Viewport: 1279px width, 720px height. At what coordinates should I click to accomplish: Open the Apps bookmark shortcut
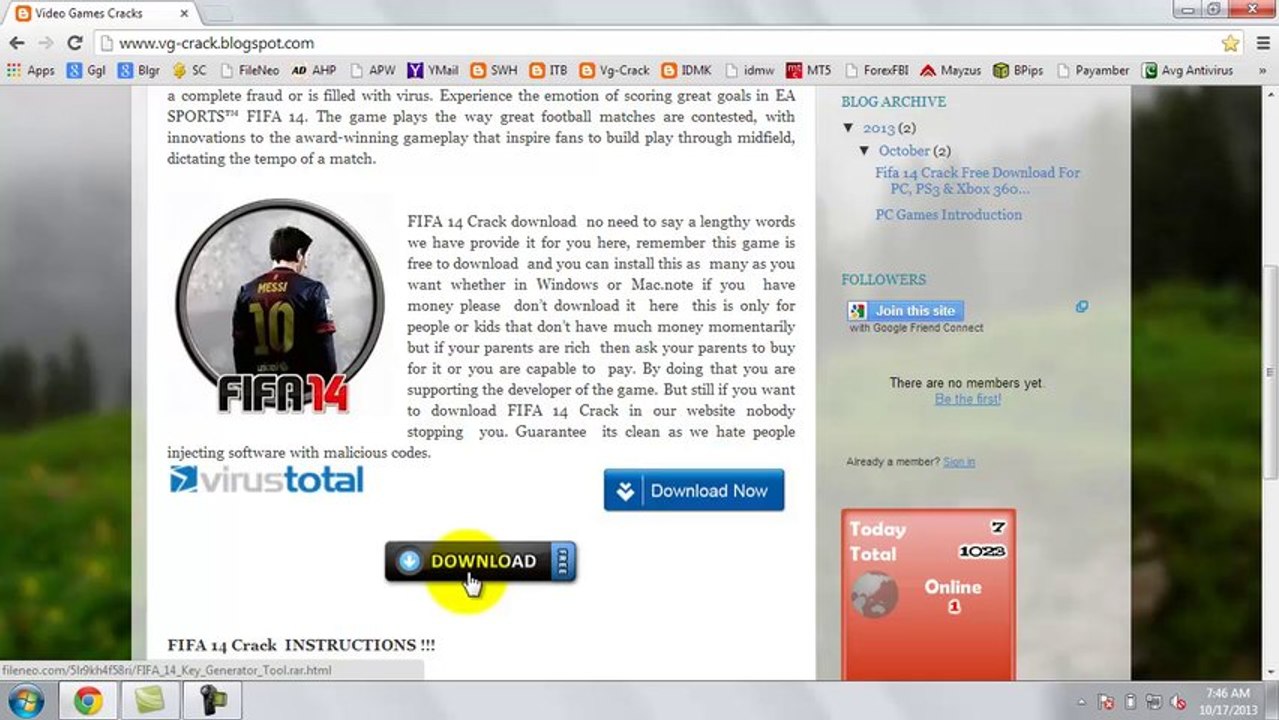(x=31, y=71)
